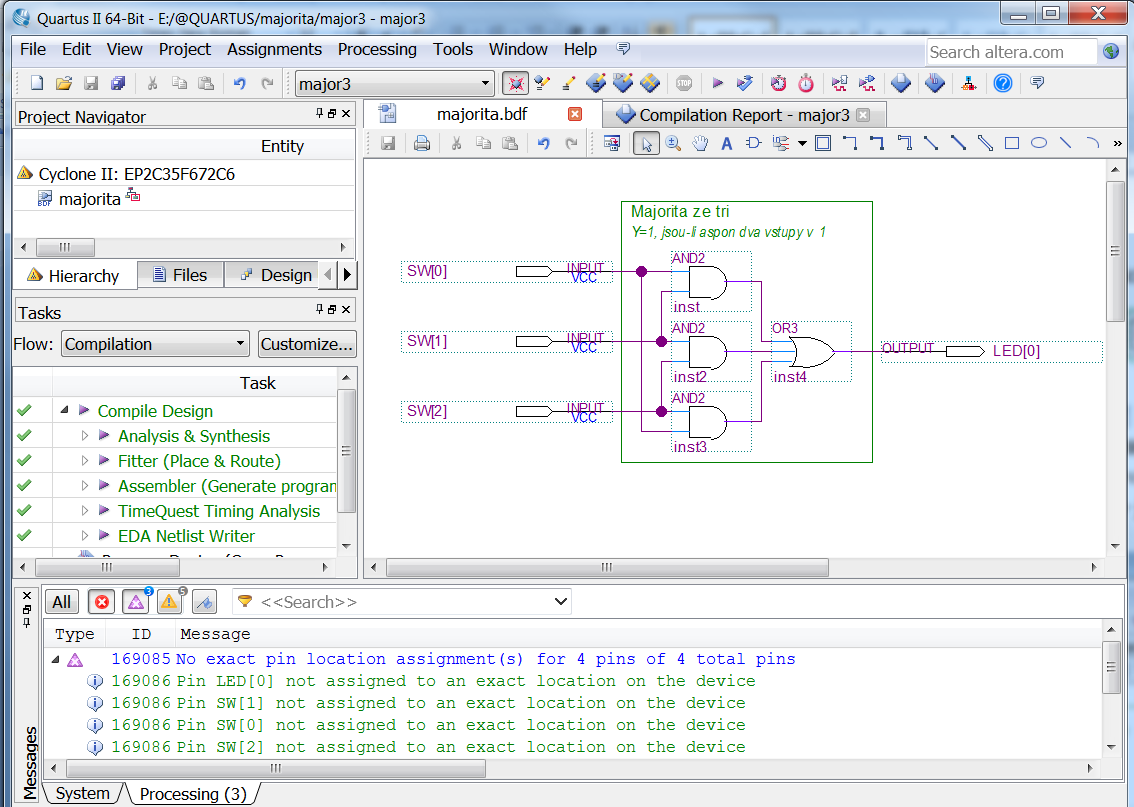The width and height of the screenshot is (1134, 807).
Task: Select the Rectangle drawing tool
Action: [x=1012, y=143]
